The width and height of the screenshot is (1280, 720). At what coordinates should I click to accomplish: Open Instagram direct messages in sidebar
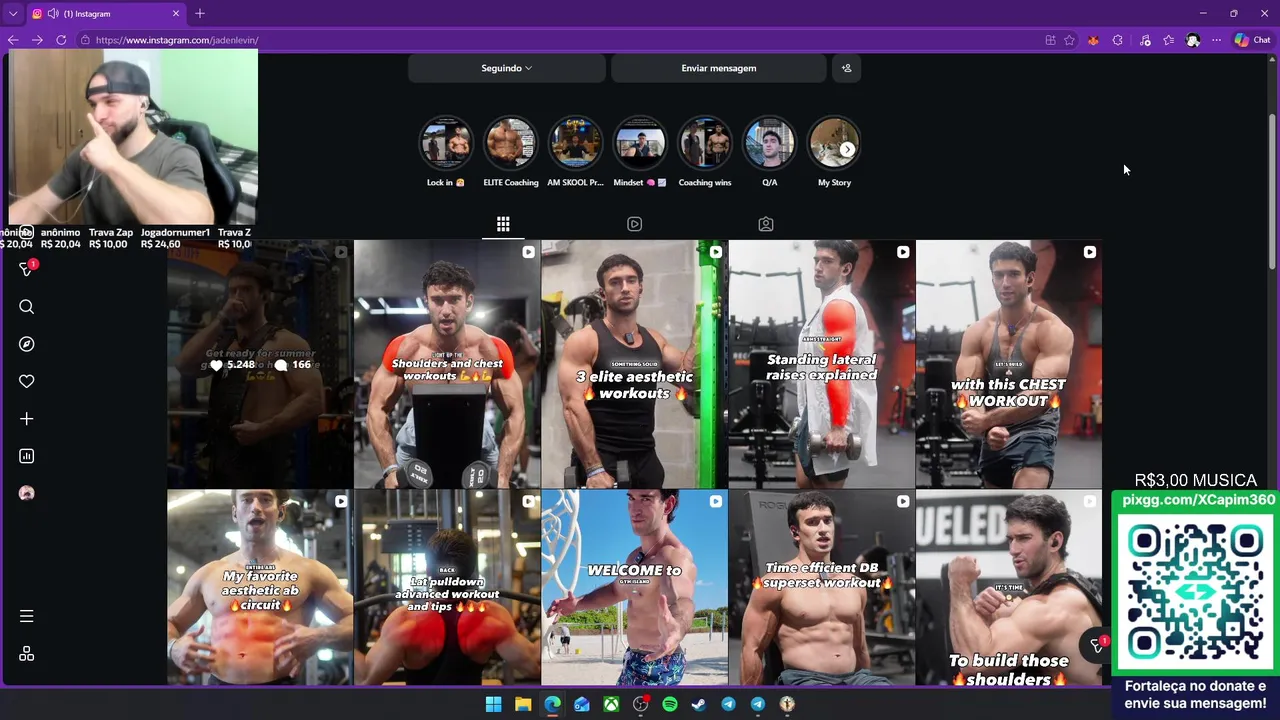click(x=27, y=269)
